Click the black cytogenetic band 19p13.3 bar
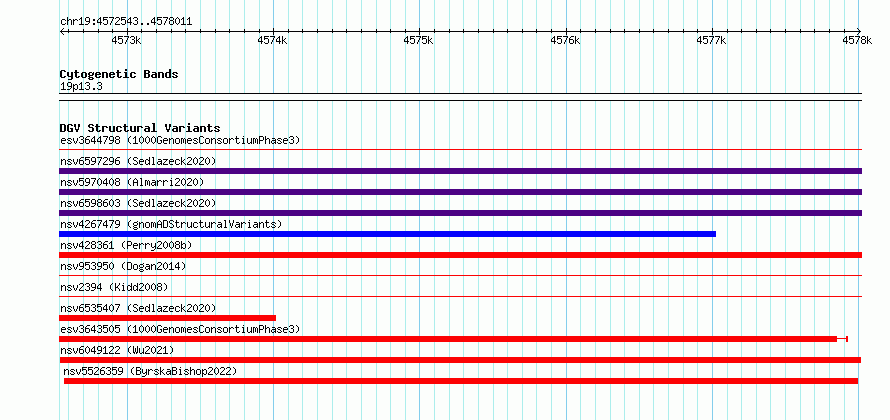 460,97
